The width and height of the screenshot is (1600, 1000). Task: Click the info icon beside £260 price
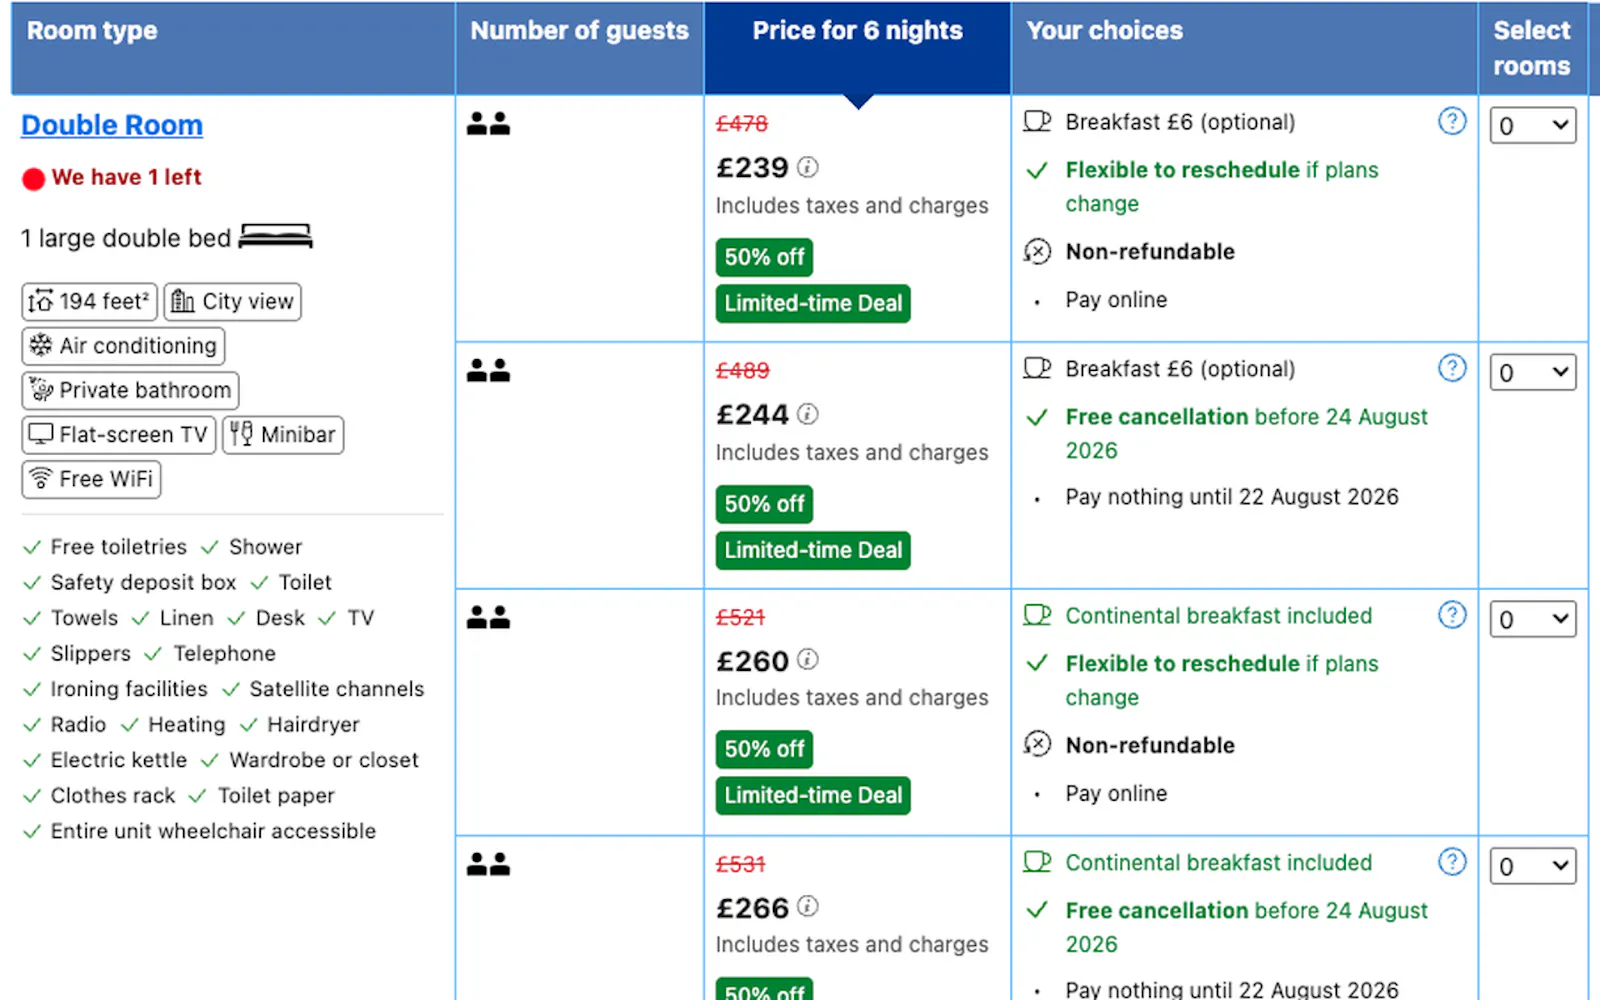pyautogui.click(x=808, y=660)
